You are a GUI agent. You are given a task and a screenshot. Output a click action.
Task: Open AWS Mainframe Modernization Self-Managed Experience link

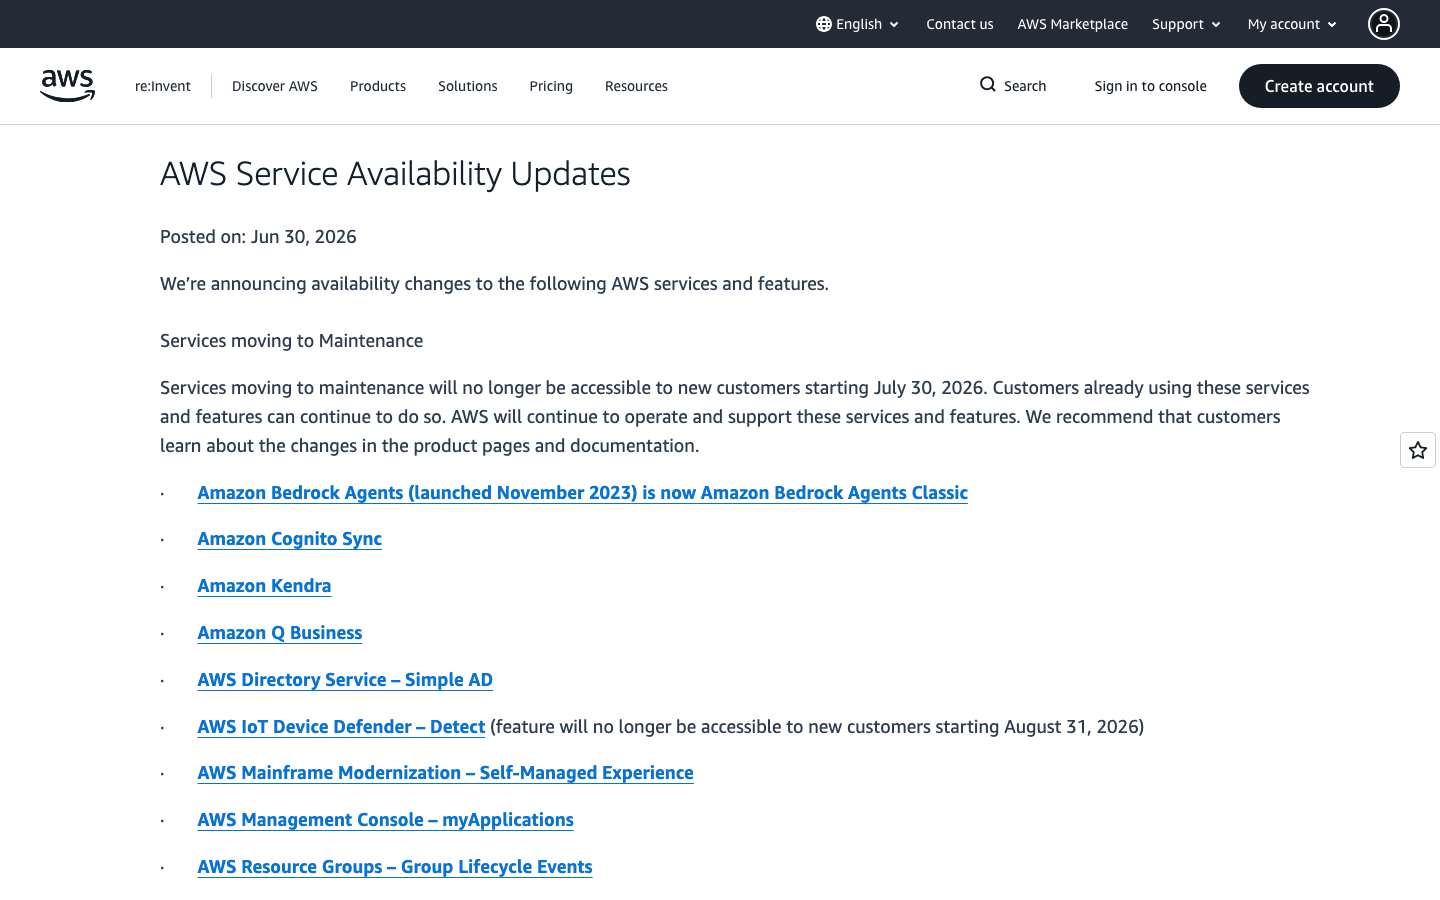click(445, 773)
